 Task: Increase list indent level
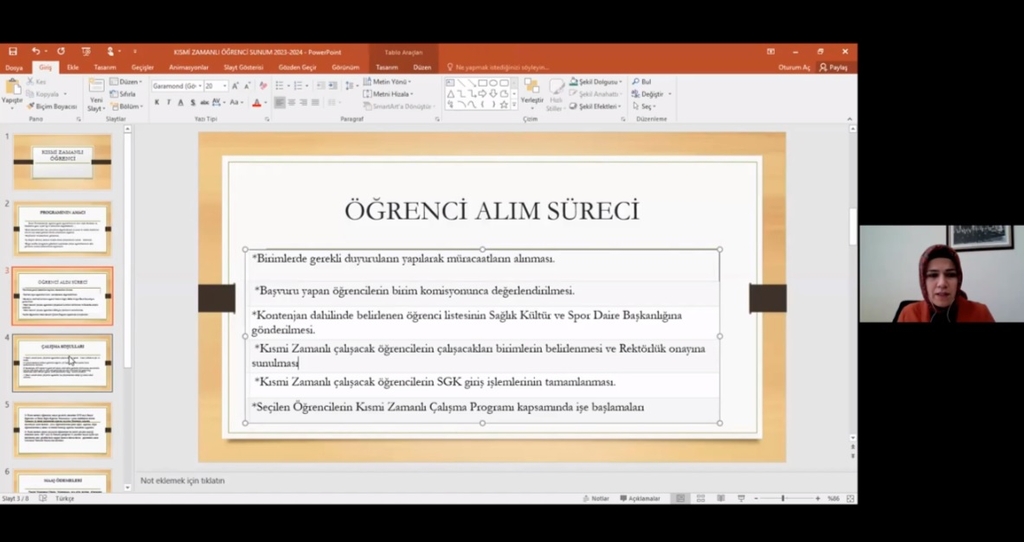pyautogui.click(x=333, y=86)
